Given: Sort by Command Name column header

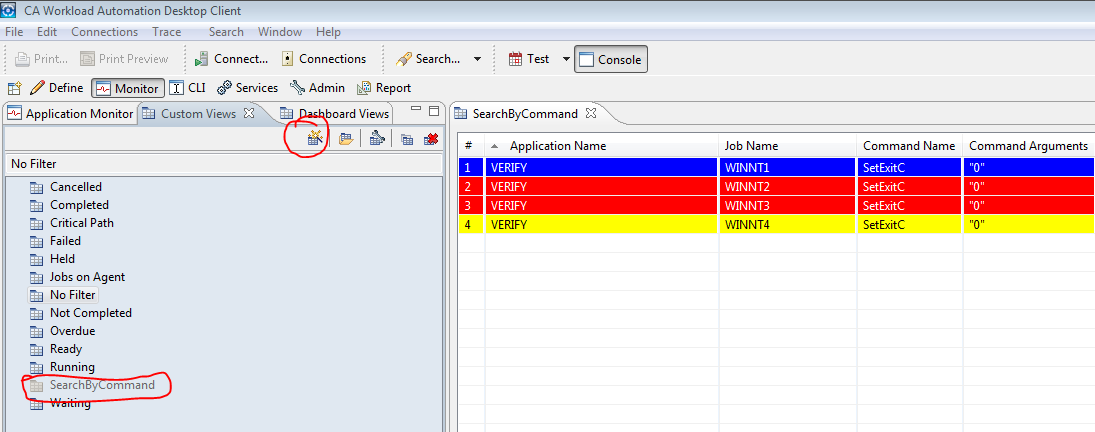Looking at the screenshot, I should click(x=910, y=146).
